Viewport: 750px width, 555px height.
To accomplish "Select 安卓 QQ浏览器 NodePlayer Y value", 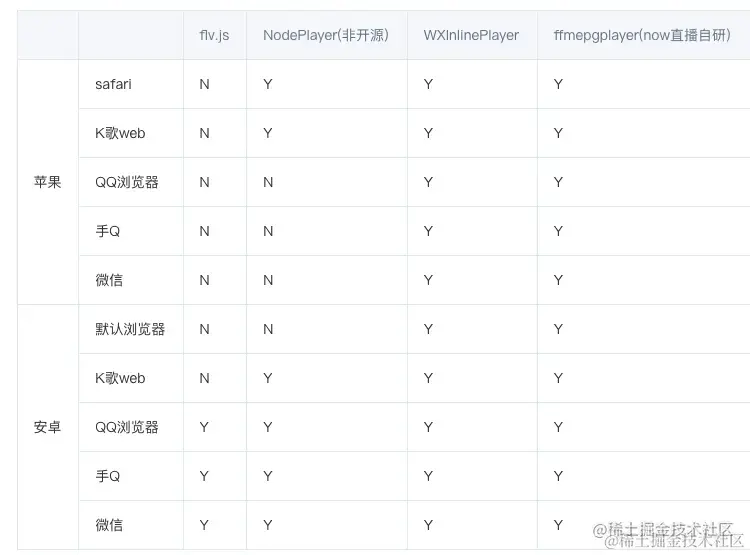I will (x=268, y=427).
